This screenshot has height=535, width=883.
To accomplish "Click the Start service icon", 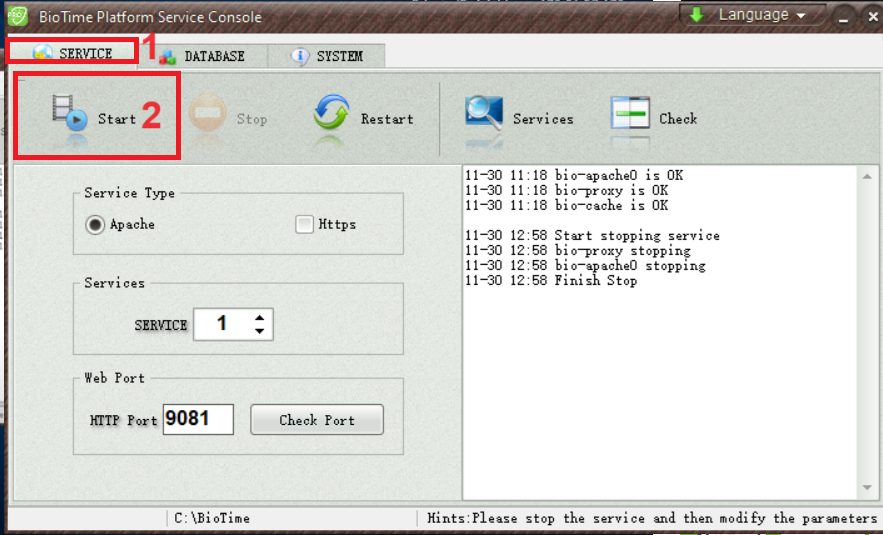I will point(70,116).
